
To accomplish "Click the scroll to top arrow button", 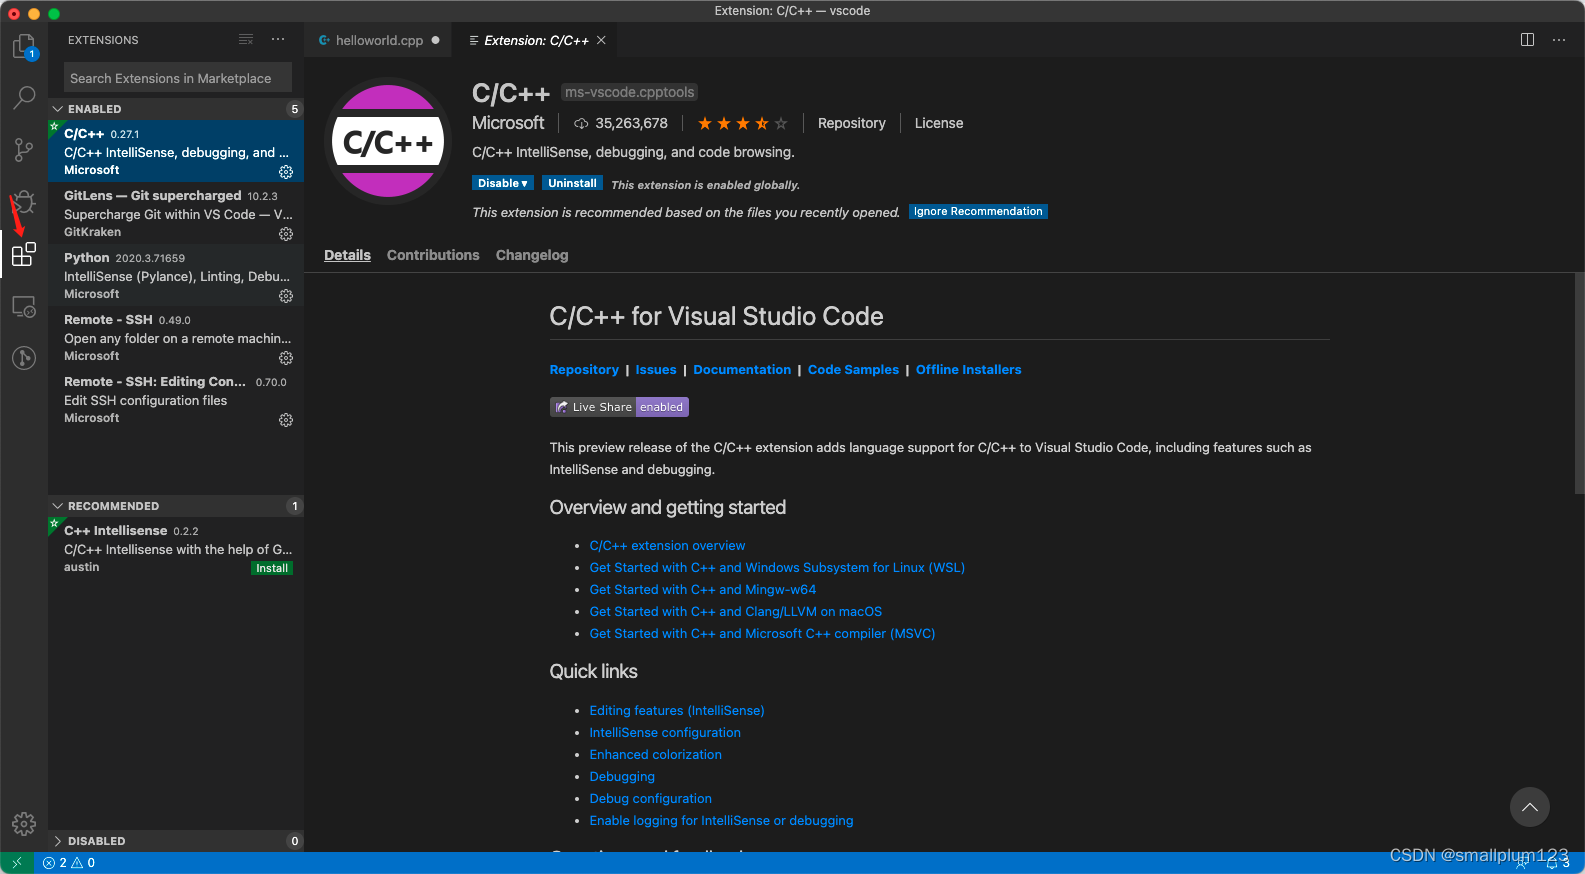I will (x=1529, y=807).
